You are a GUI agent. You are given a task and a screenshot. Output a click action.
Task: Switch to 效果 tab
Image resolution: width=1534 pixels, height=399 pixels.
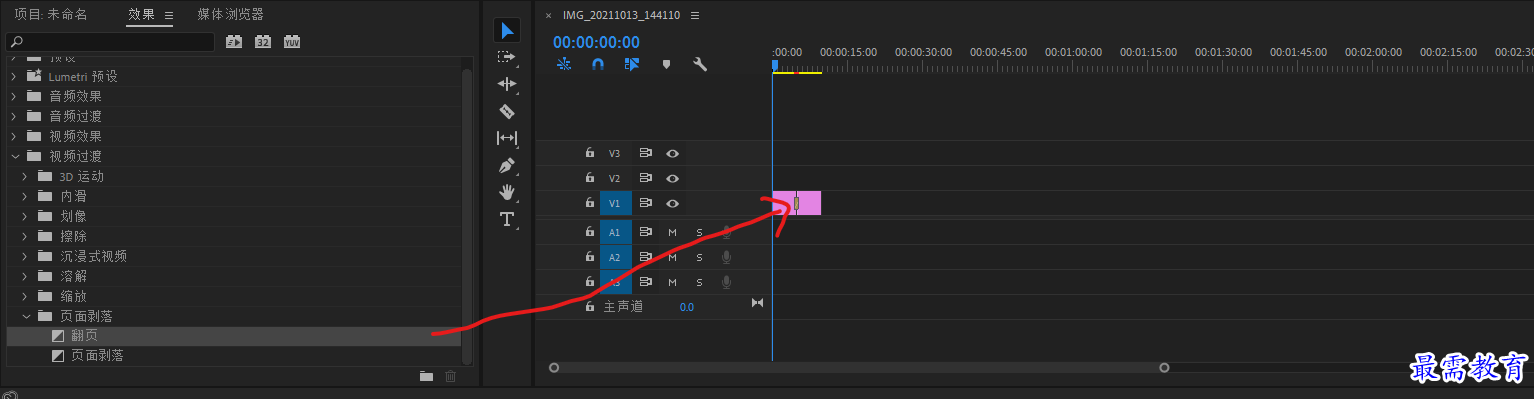click(141, 15)
